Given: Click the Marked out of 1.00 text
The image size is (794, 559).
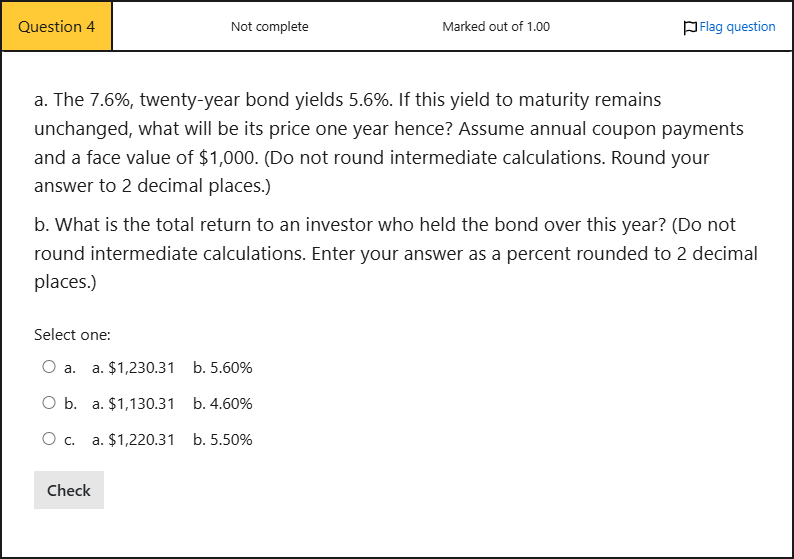Looking at the screenshot, I should [496, 26].
